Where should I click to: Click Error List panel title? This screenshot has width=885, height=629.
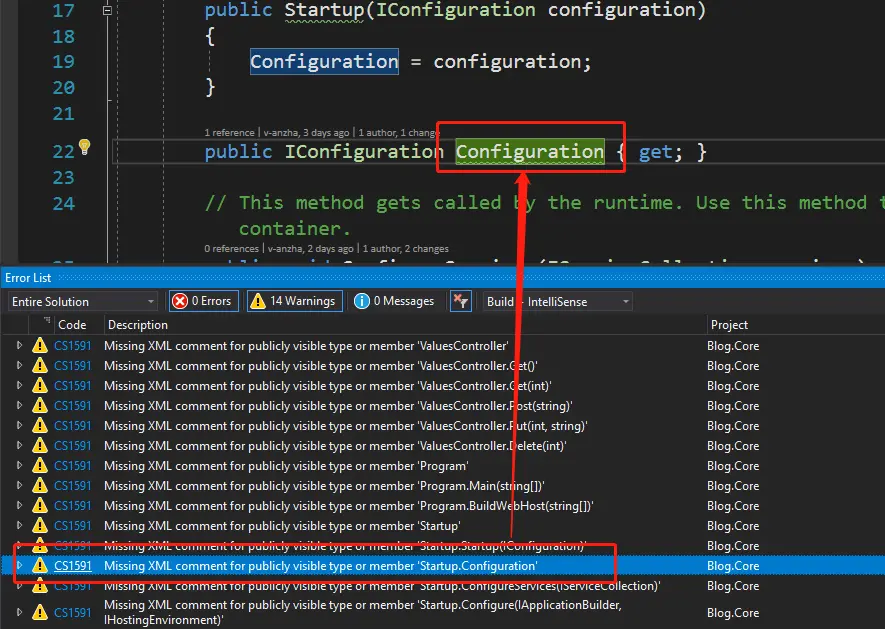pos(28,278)
